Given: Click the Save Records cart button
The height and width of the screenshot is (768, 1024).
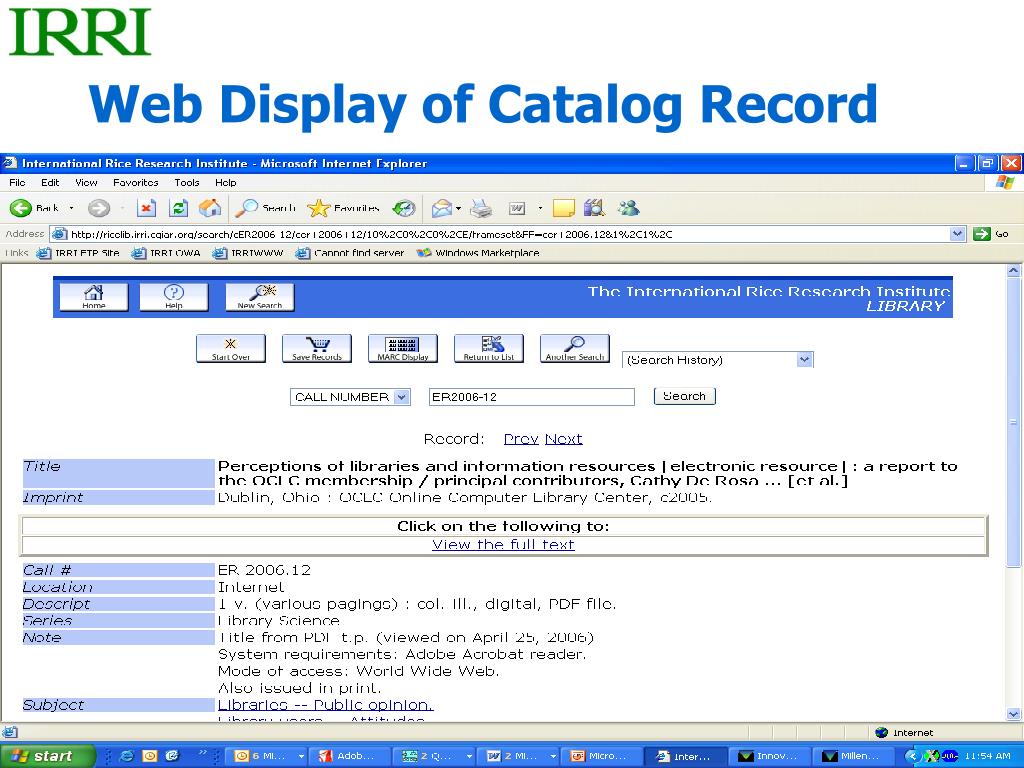Looking at the screenshot, I should tap(317, 348).
